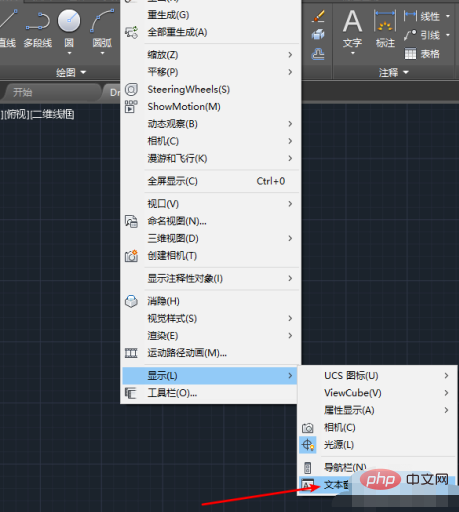
Task: Expand the ViewCube(V) submenu arrow
Action: 446,393
